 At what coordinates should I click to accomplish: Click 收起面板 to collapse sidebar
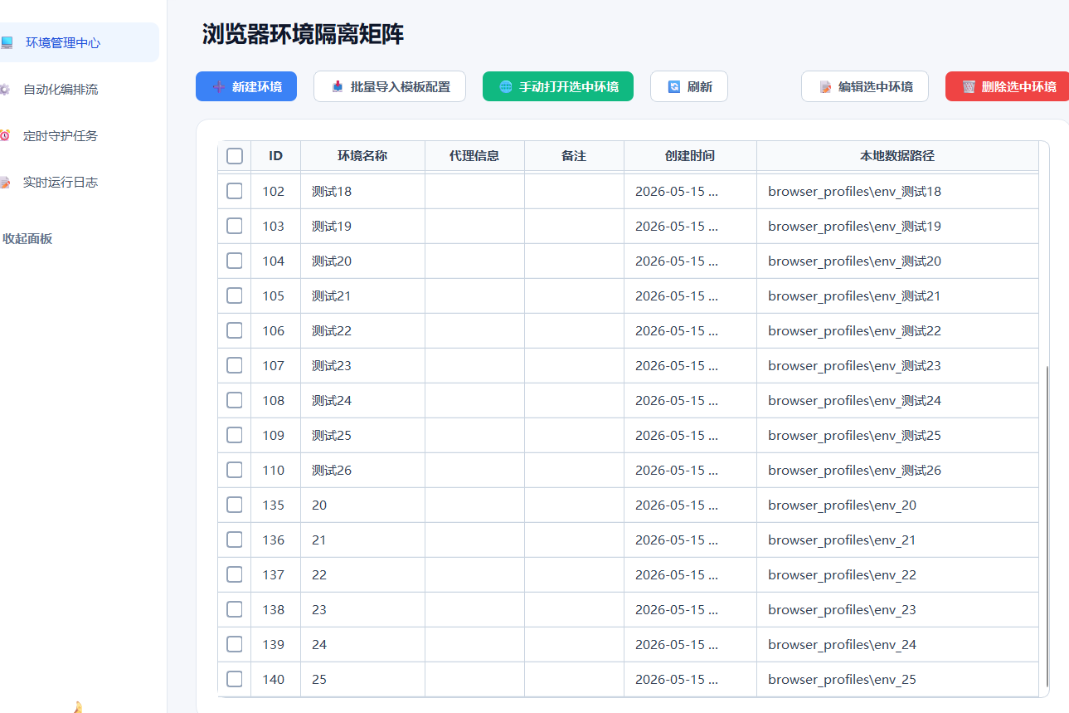27,239
